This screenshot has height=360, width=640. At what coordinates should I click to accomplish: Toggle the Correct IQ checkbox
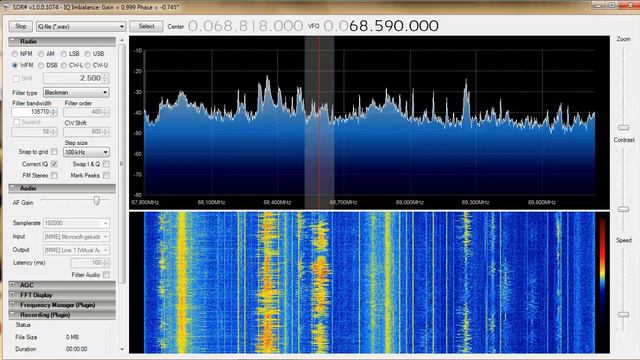click(54, 164)
